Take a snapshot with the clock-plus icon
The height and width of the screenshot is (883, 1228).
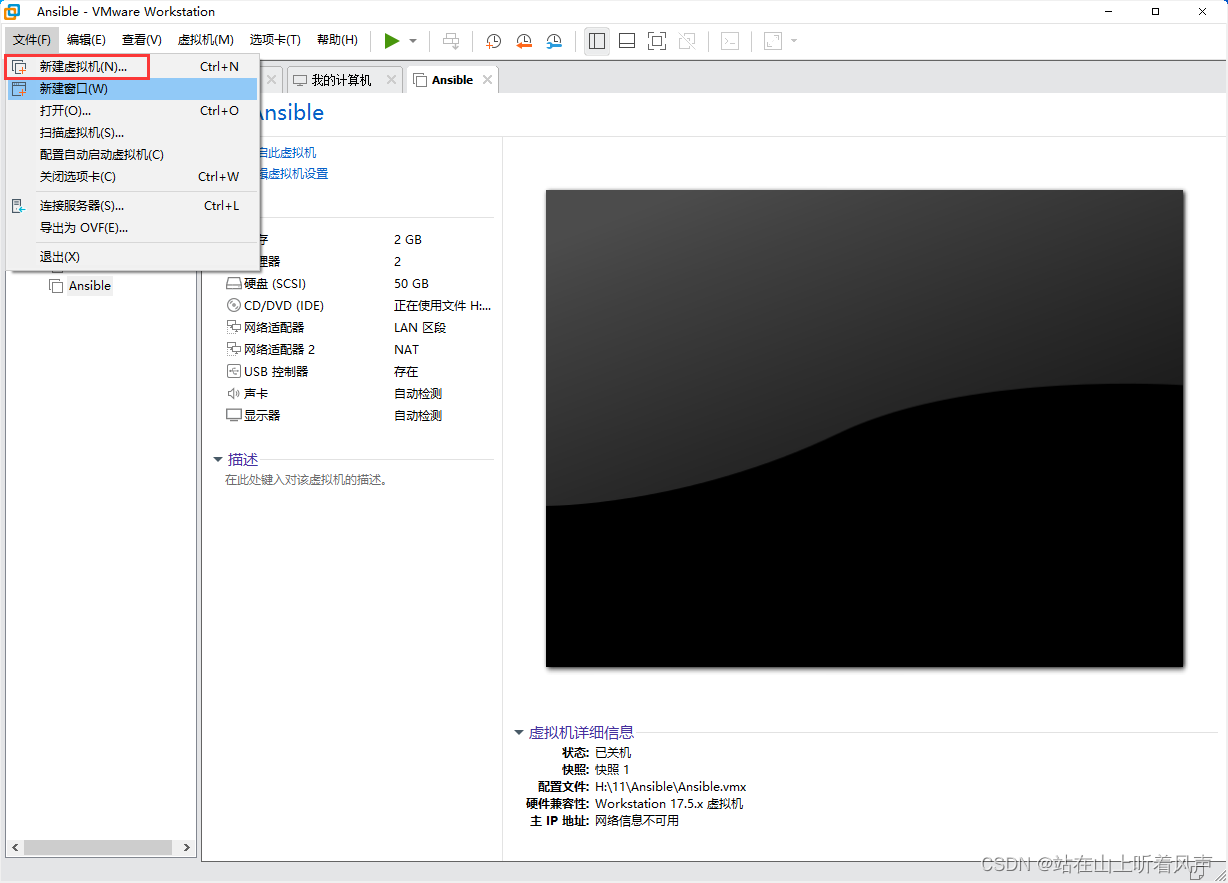[x=494, y=41]
